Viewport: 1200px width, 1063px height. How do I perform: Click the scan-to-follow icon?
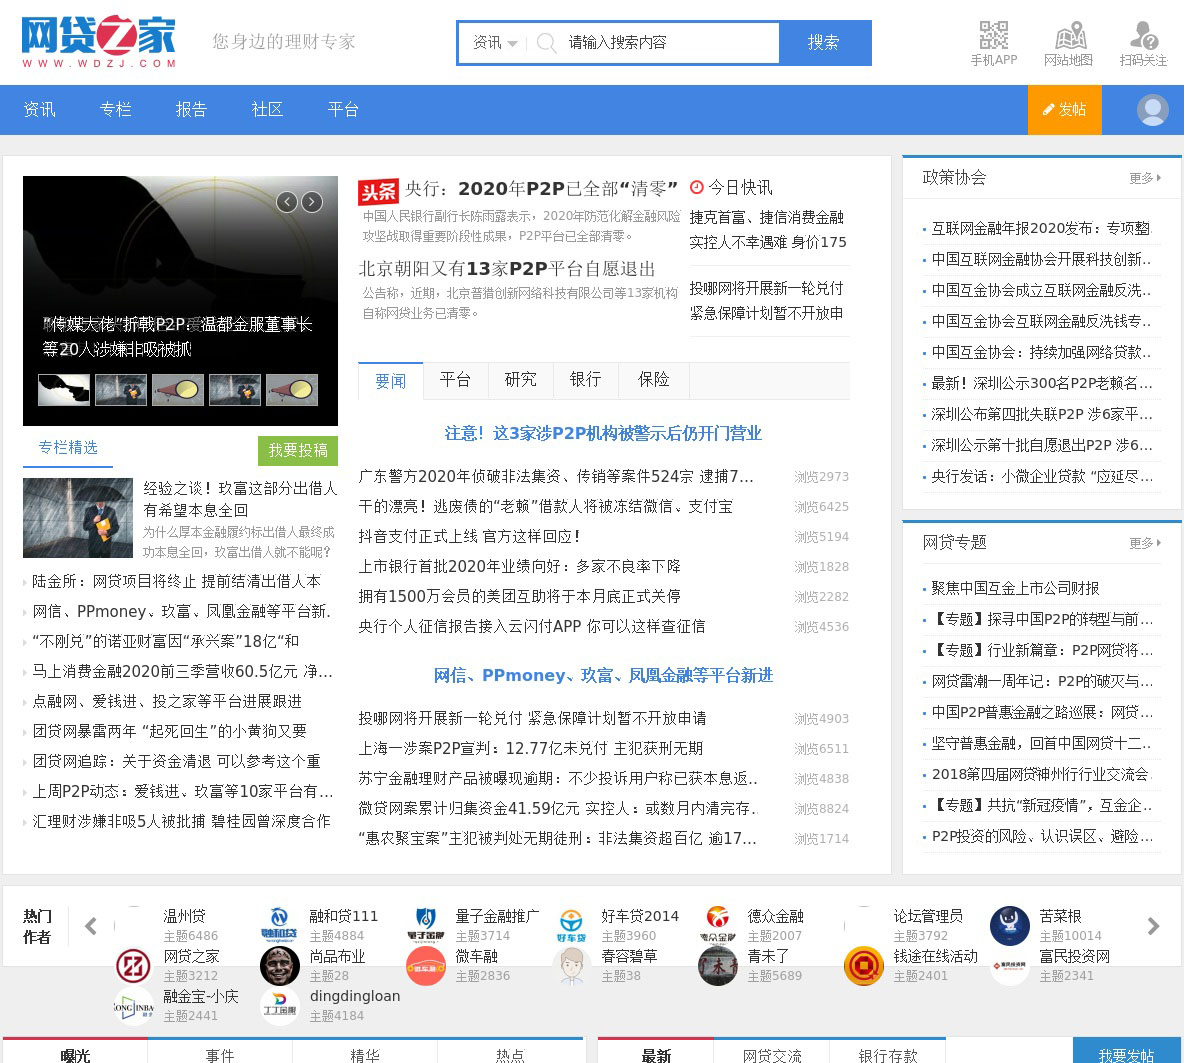(1143, 36)
